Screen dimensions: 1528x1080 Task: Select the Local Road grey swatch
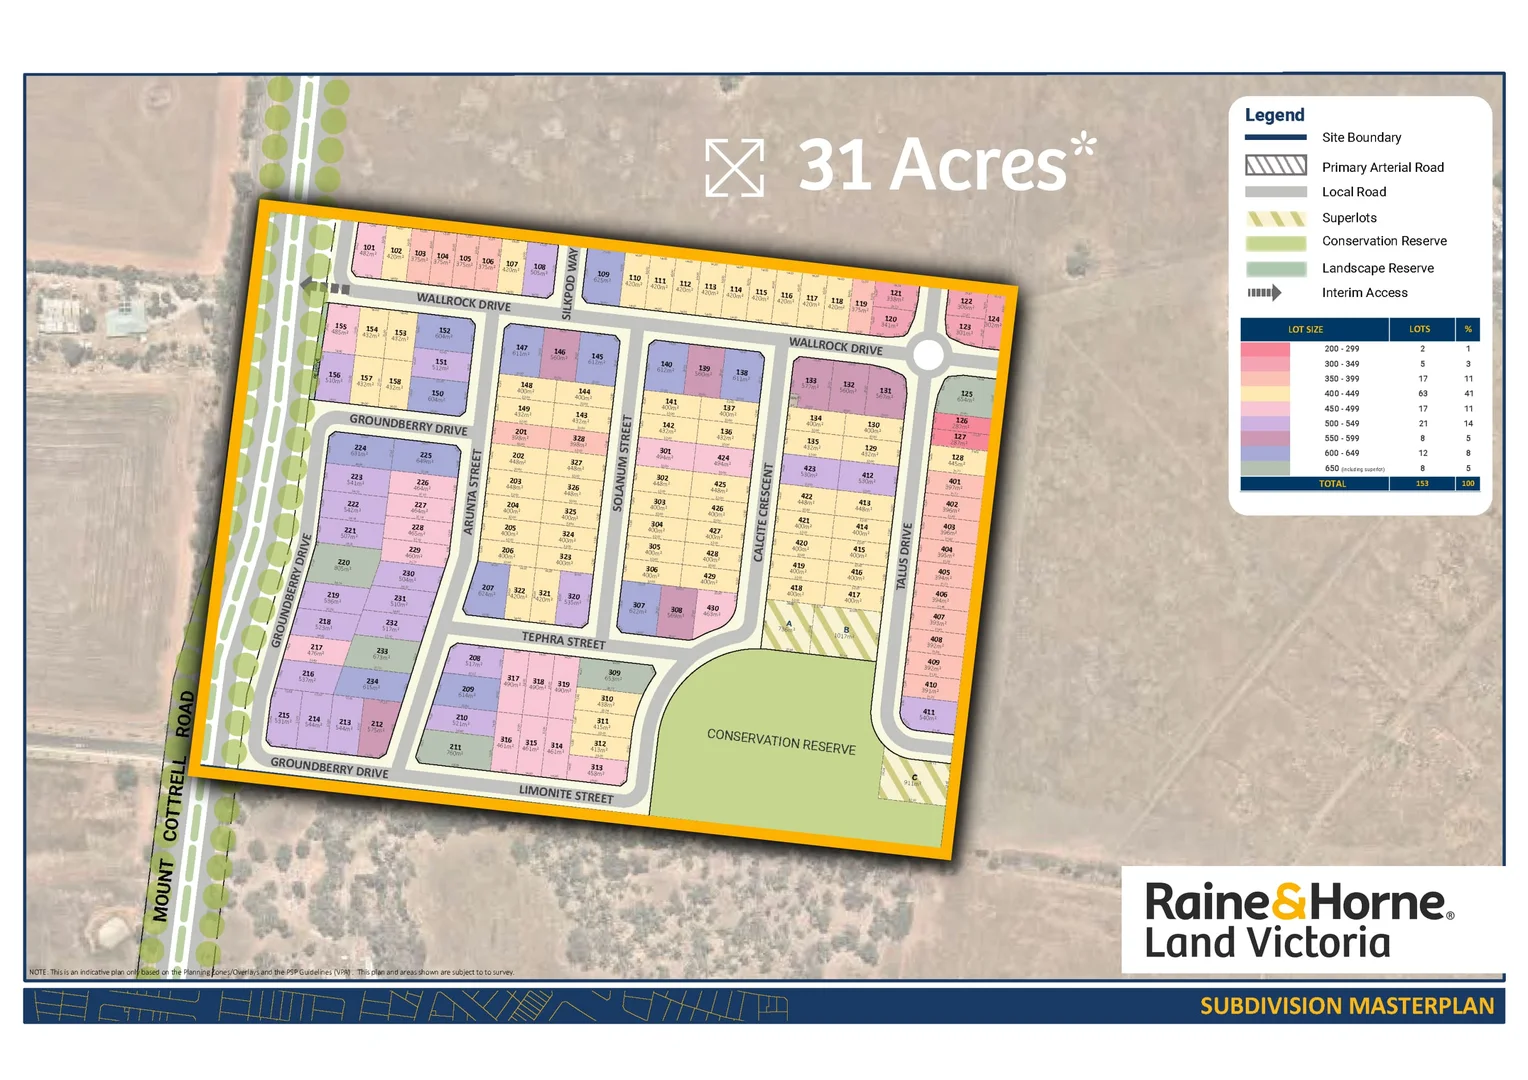1275,192
